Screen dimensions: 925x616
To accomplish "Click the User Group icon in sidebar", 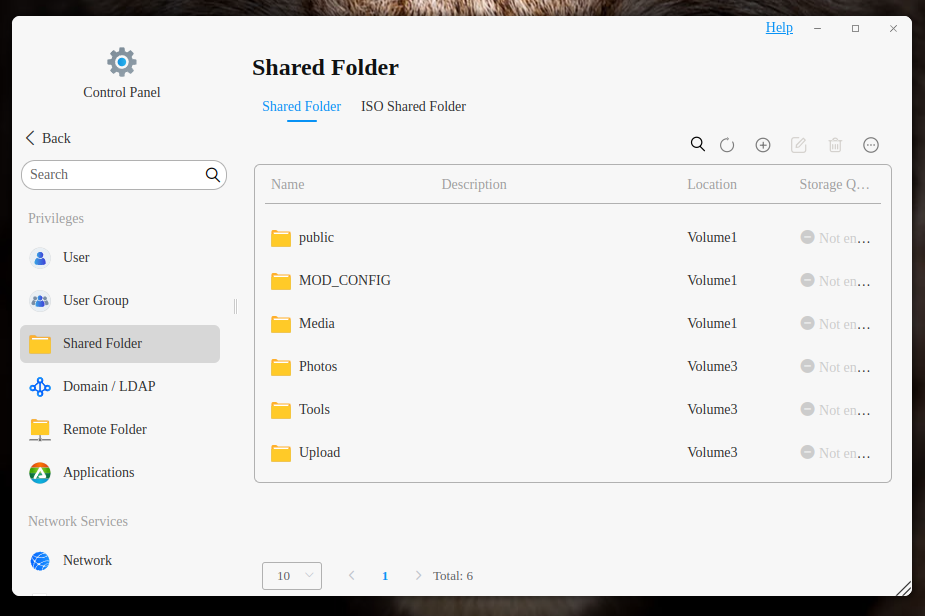I will tap(40, 301).
